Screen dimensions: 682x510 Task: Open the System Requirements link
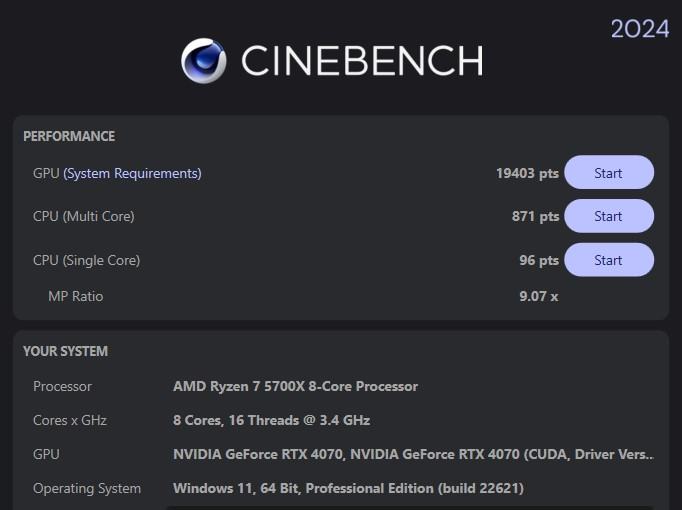(132, 173)
